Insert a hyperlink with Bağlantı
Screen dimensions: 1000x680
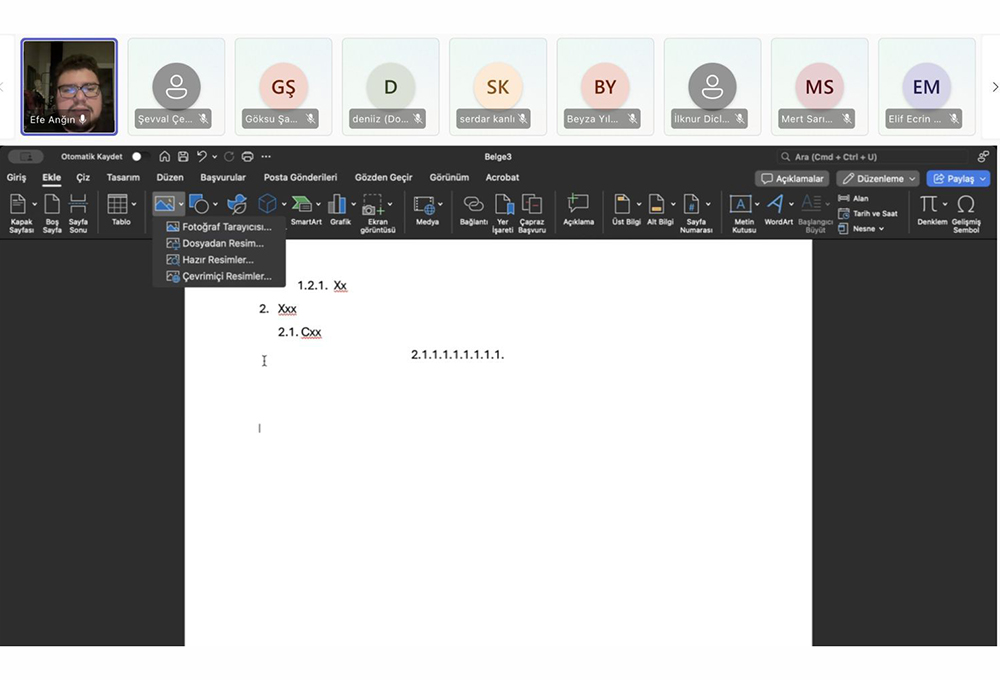473,210
